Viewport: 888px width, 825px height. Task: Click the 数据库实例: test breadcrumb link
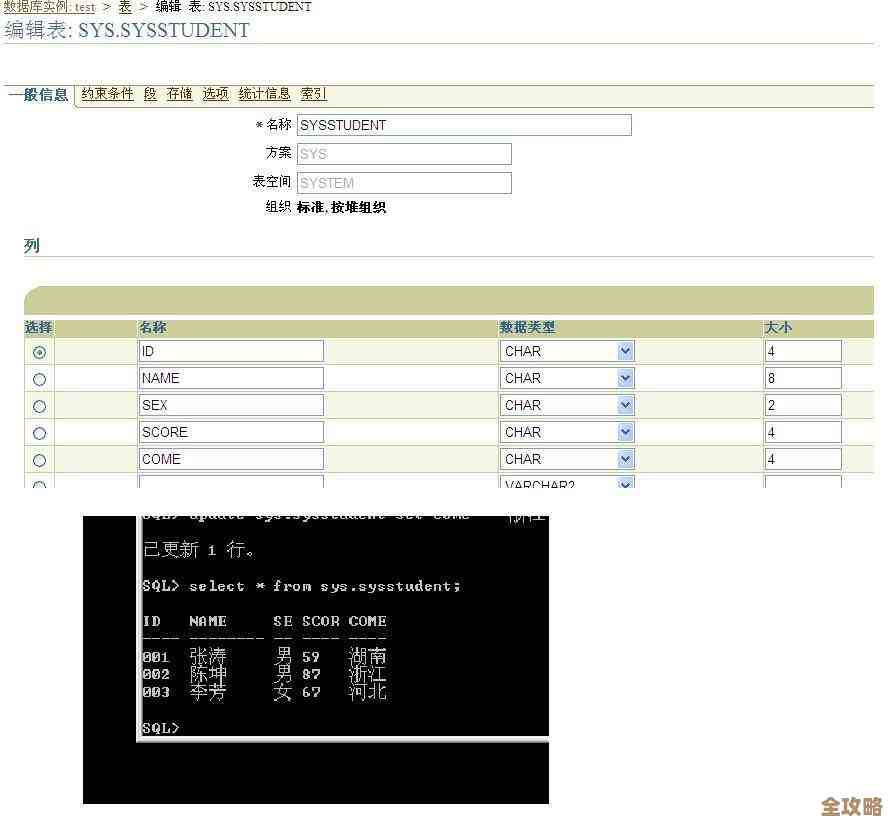[x=50, y=7]
